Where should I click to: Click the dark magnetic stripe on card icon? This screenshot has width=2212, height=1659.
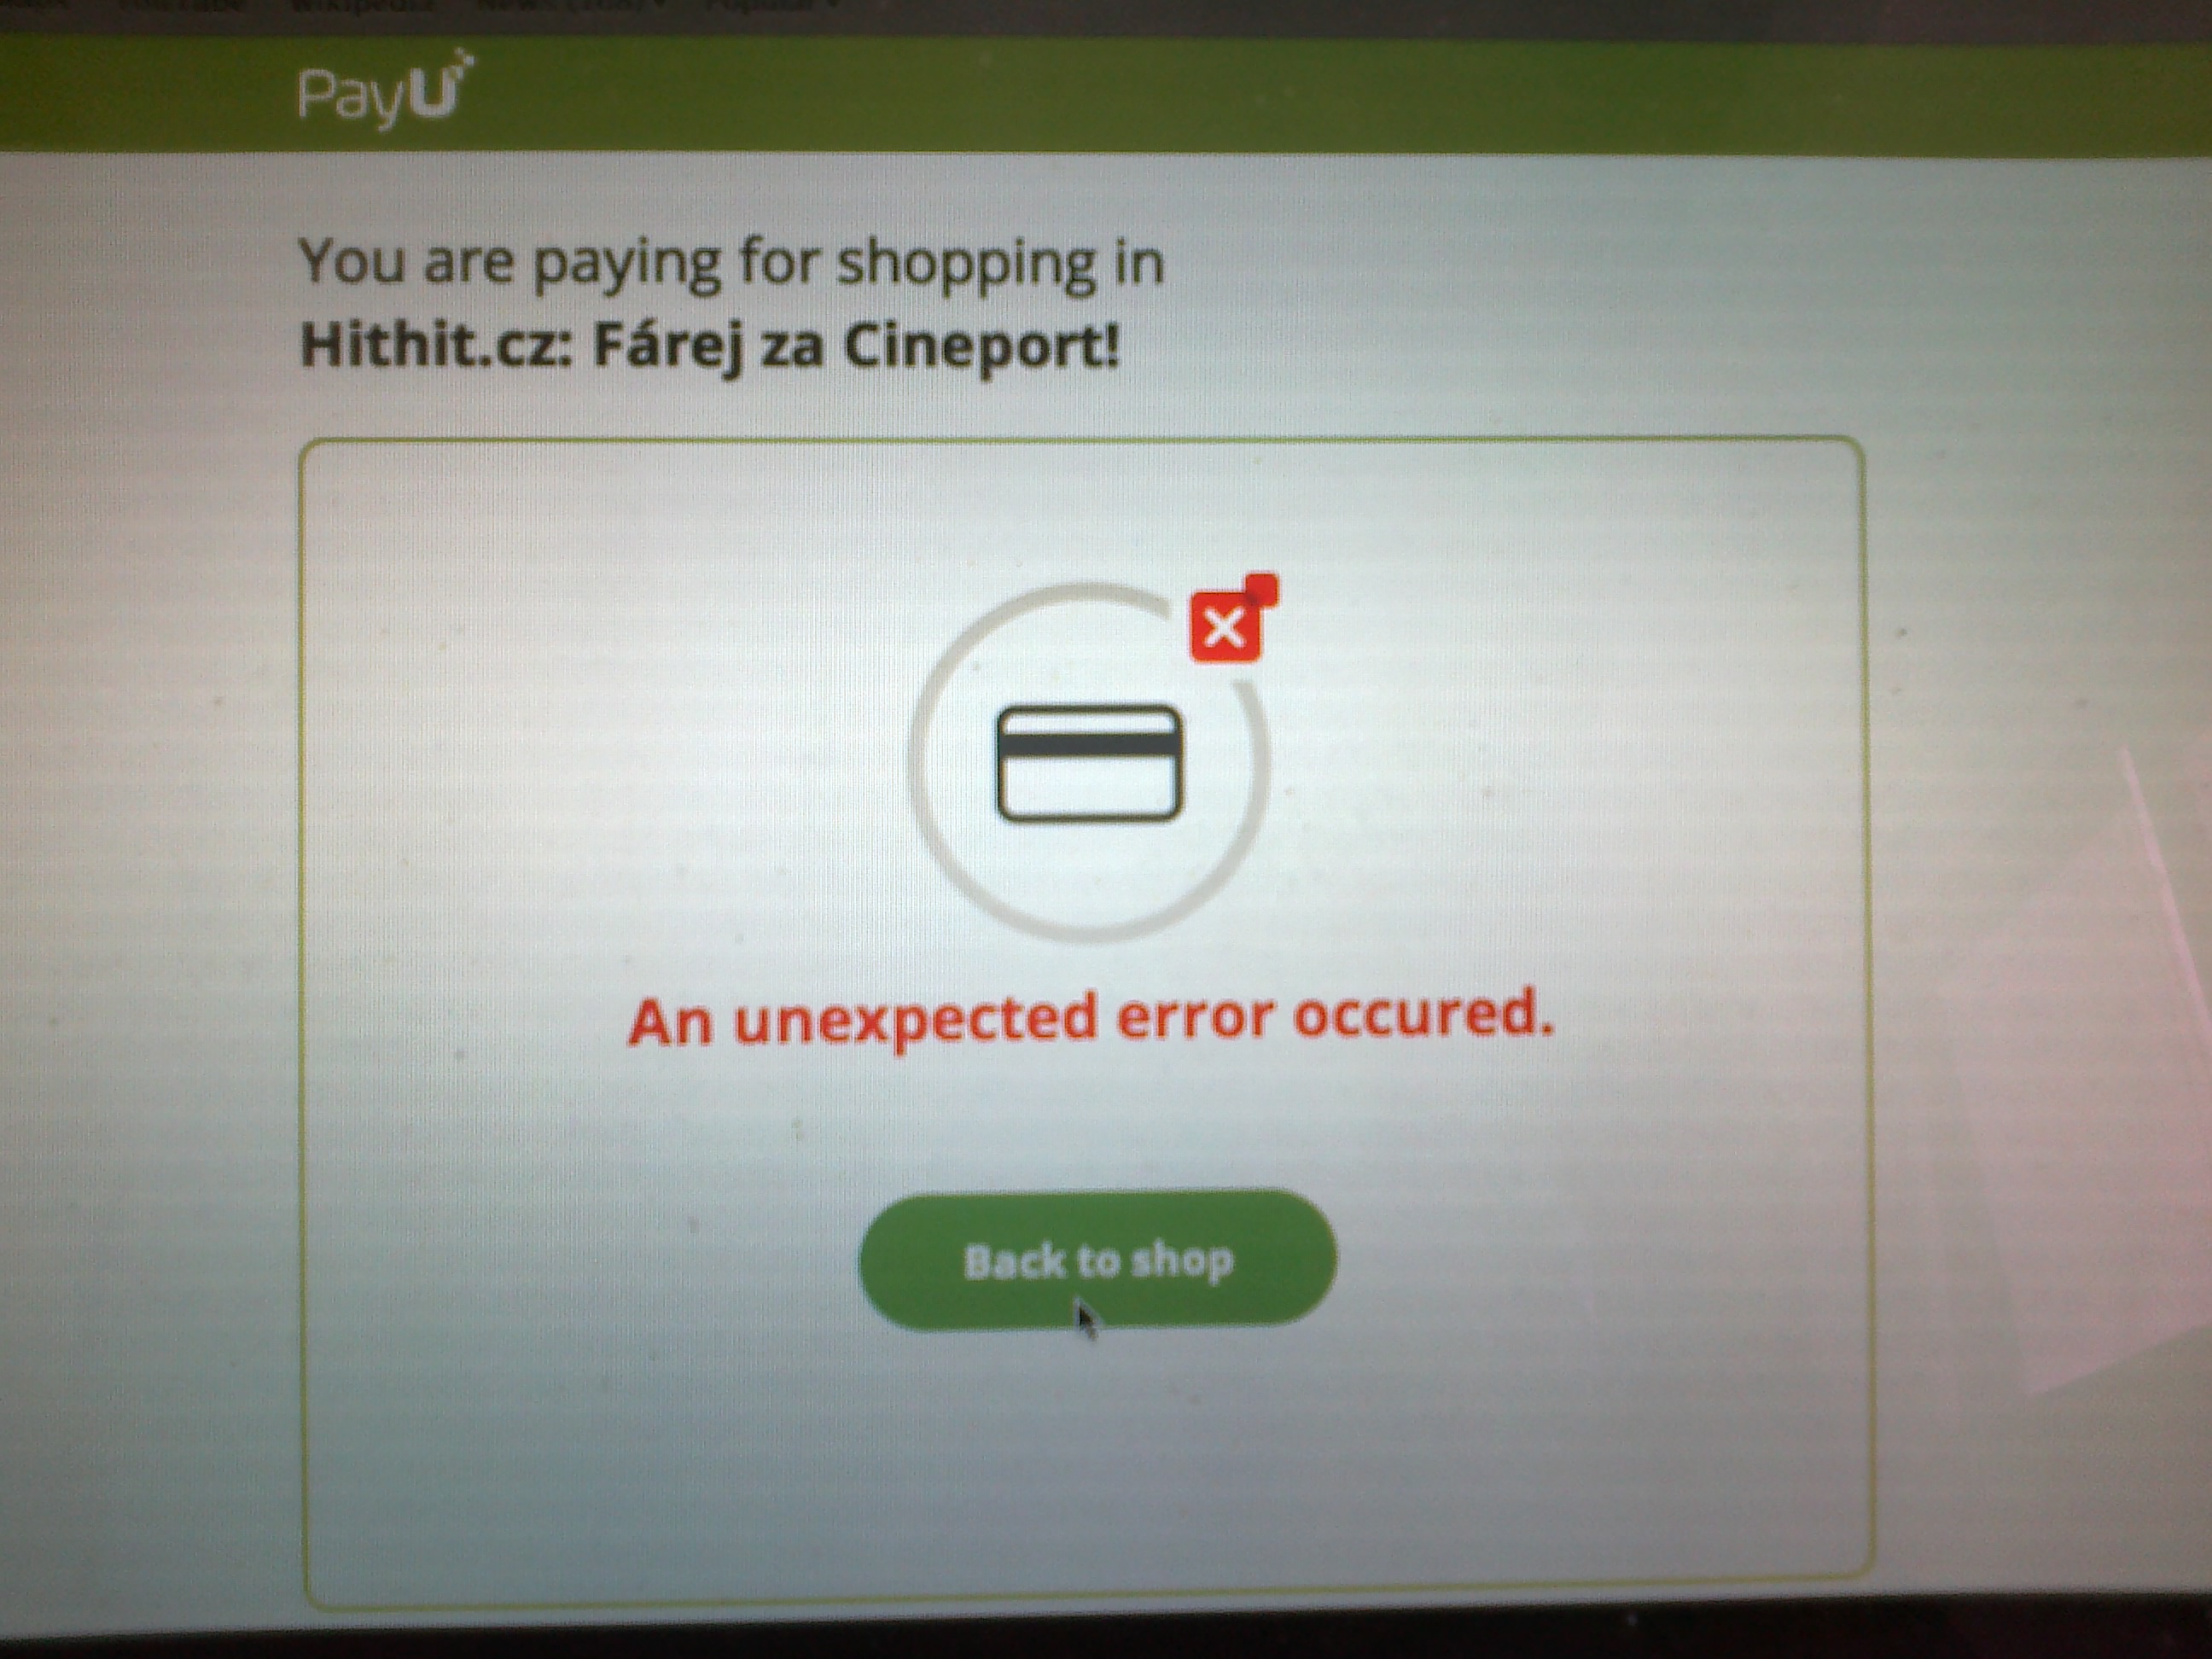point(1089,743)
